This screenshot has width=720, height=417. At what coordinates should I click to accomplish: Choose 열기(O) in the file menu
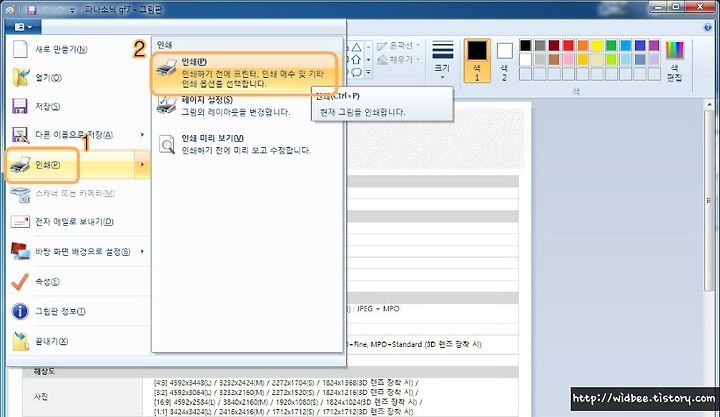pyautogui.click(x=78, y=78)
